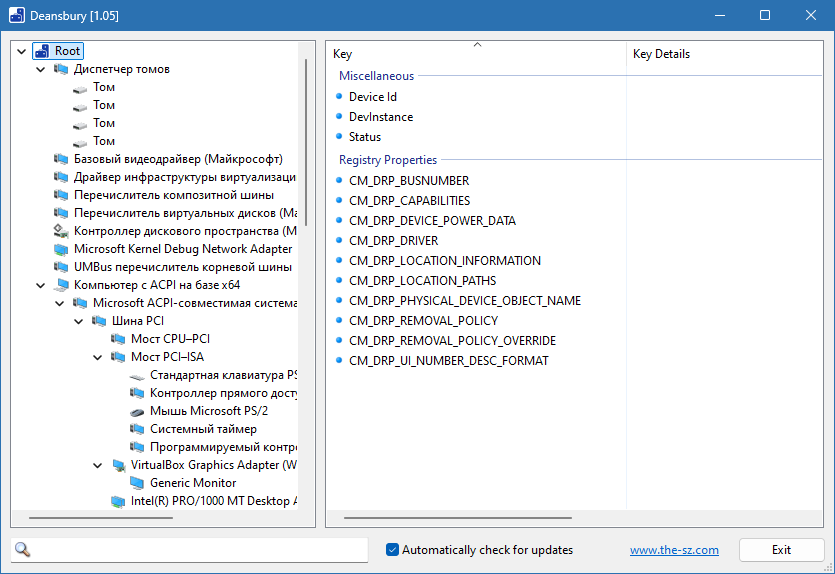Click the Root node icon

click(42, 51)
